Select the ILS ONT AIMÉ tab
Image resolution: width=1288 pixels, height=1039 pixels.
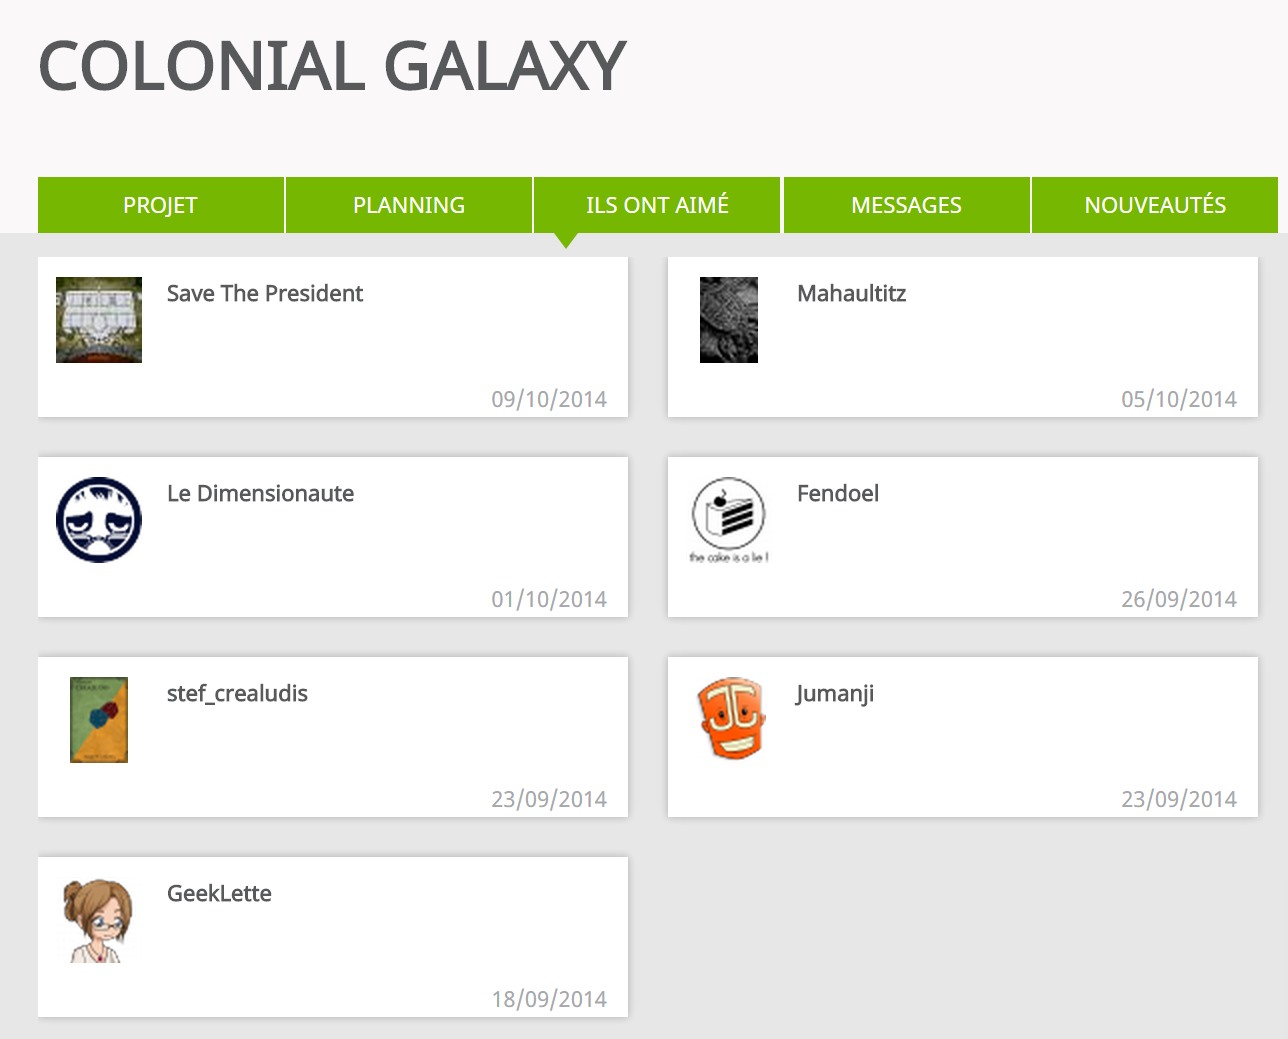coord(657,205)
